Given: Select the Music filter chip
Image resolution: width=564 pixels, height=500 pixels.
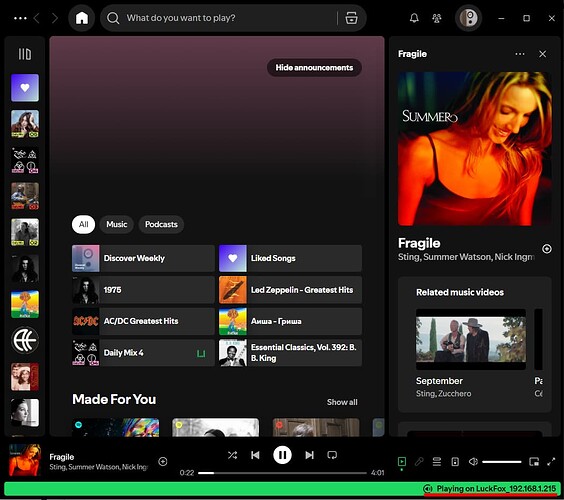Looking at the screenshot, I should click(117, 224).
